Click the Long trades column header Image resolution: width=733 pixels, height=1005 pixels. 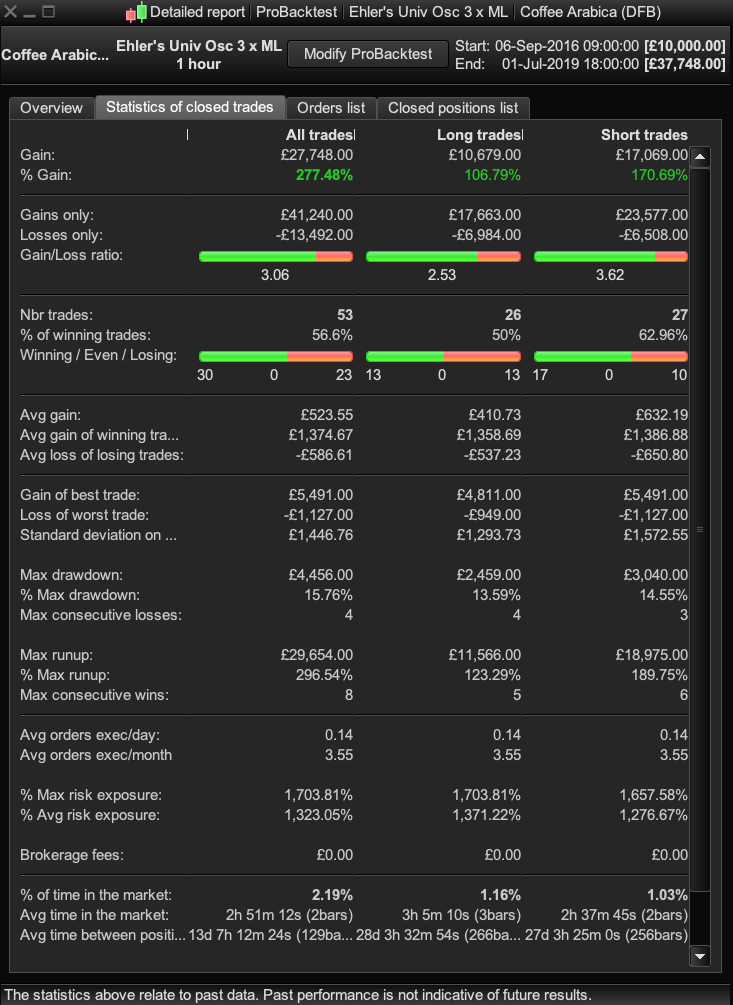coord(479,135)
